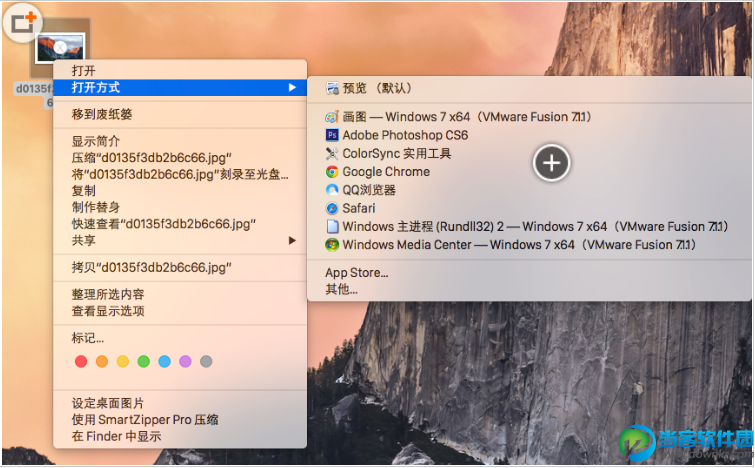Apply the green tag color

point(143,362)
